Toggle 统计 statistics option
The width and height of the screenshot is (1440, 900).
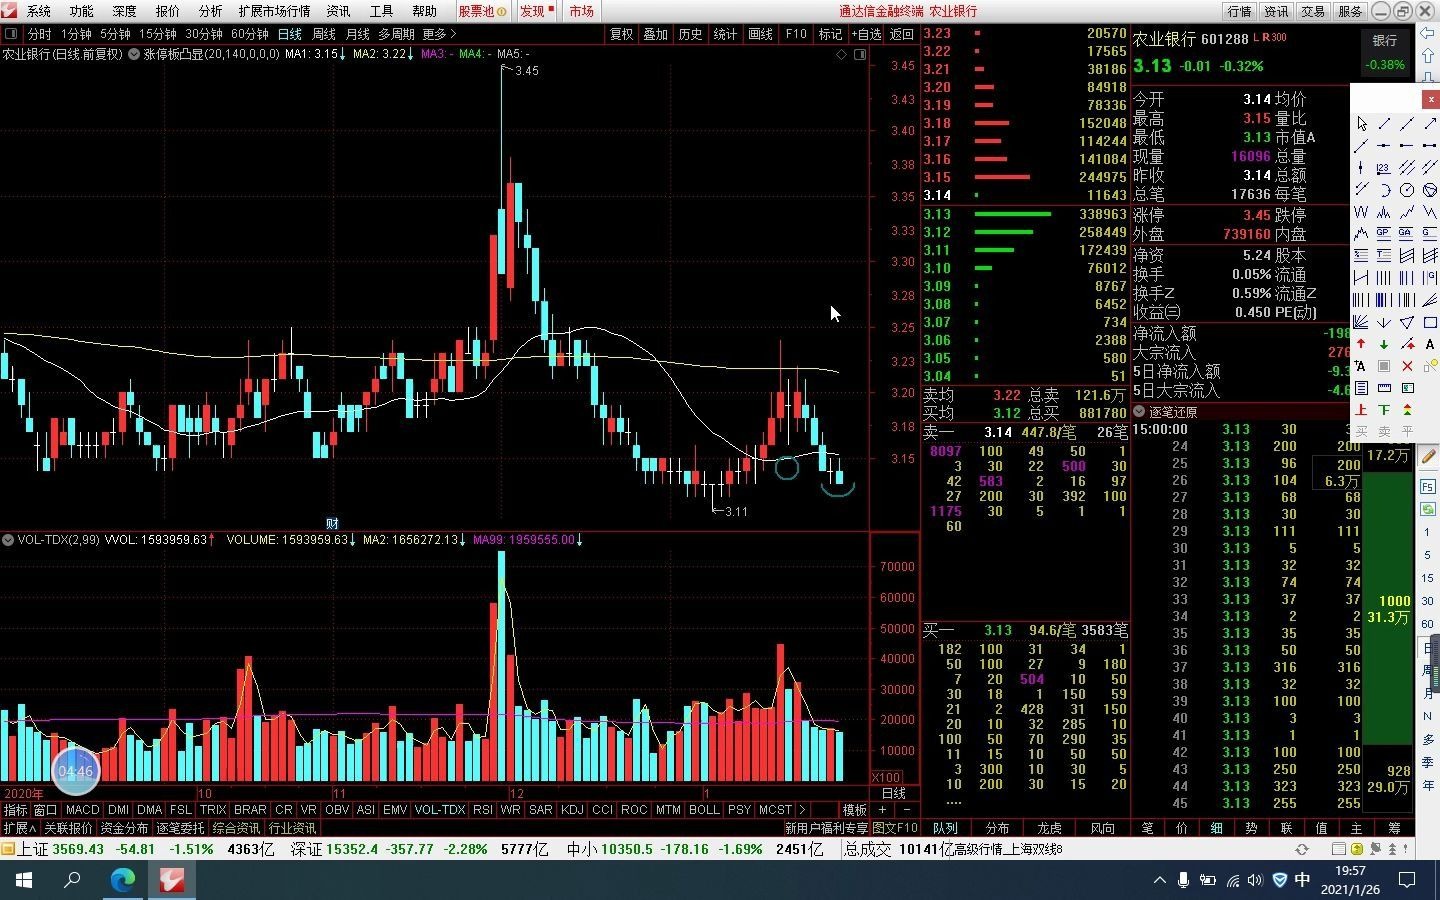coord(725,34)
